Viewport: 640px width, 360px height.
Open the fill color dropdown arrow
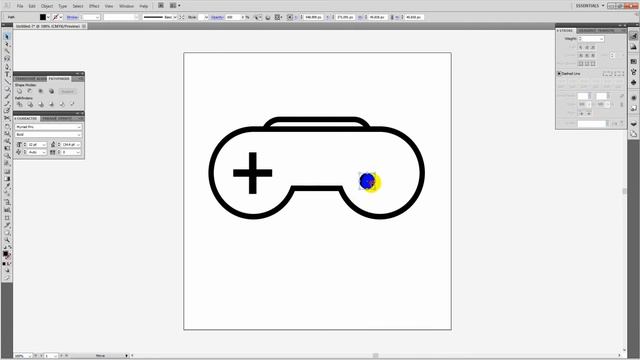pos(48,17)
